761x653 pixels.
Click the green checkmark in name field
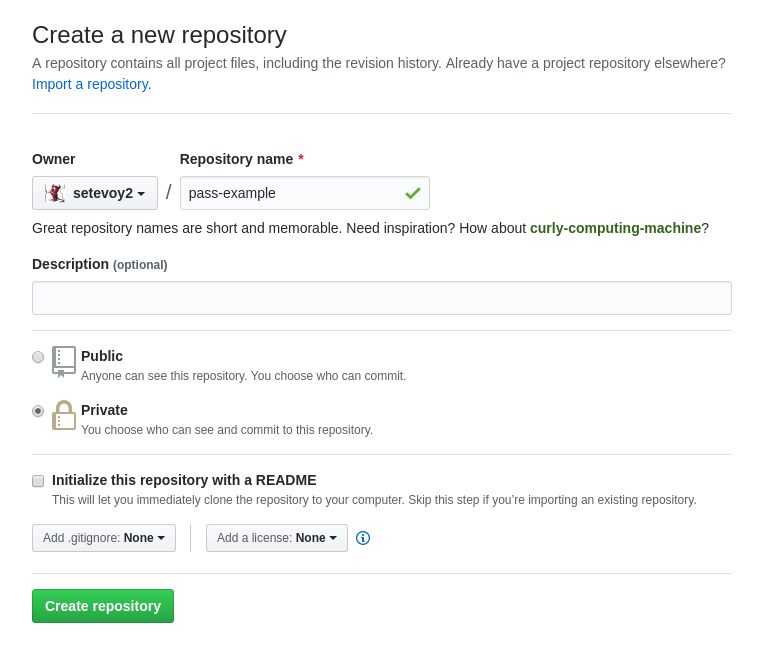click(413, 193)
